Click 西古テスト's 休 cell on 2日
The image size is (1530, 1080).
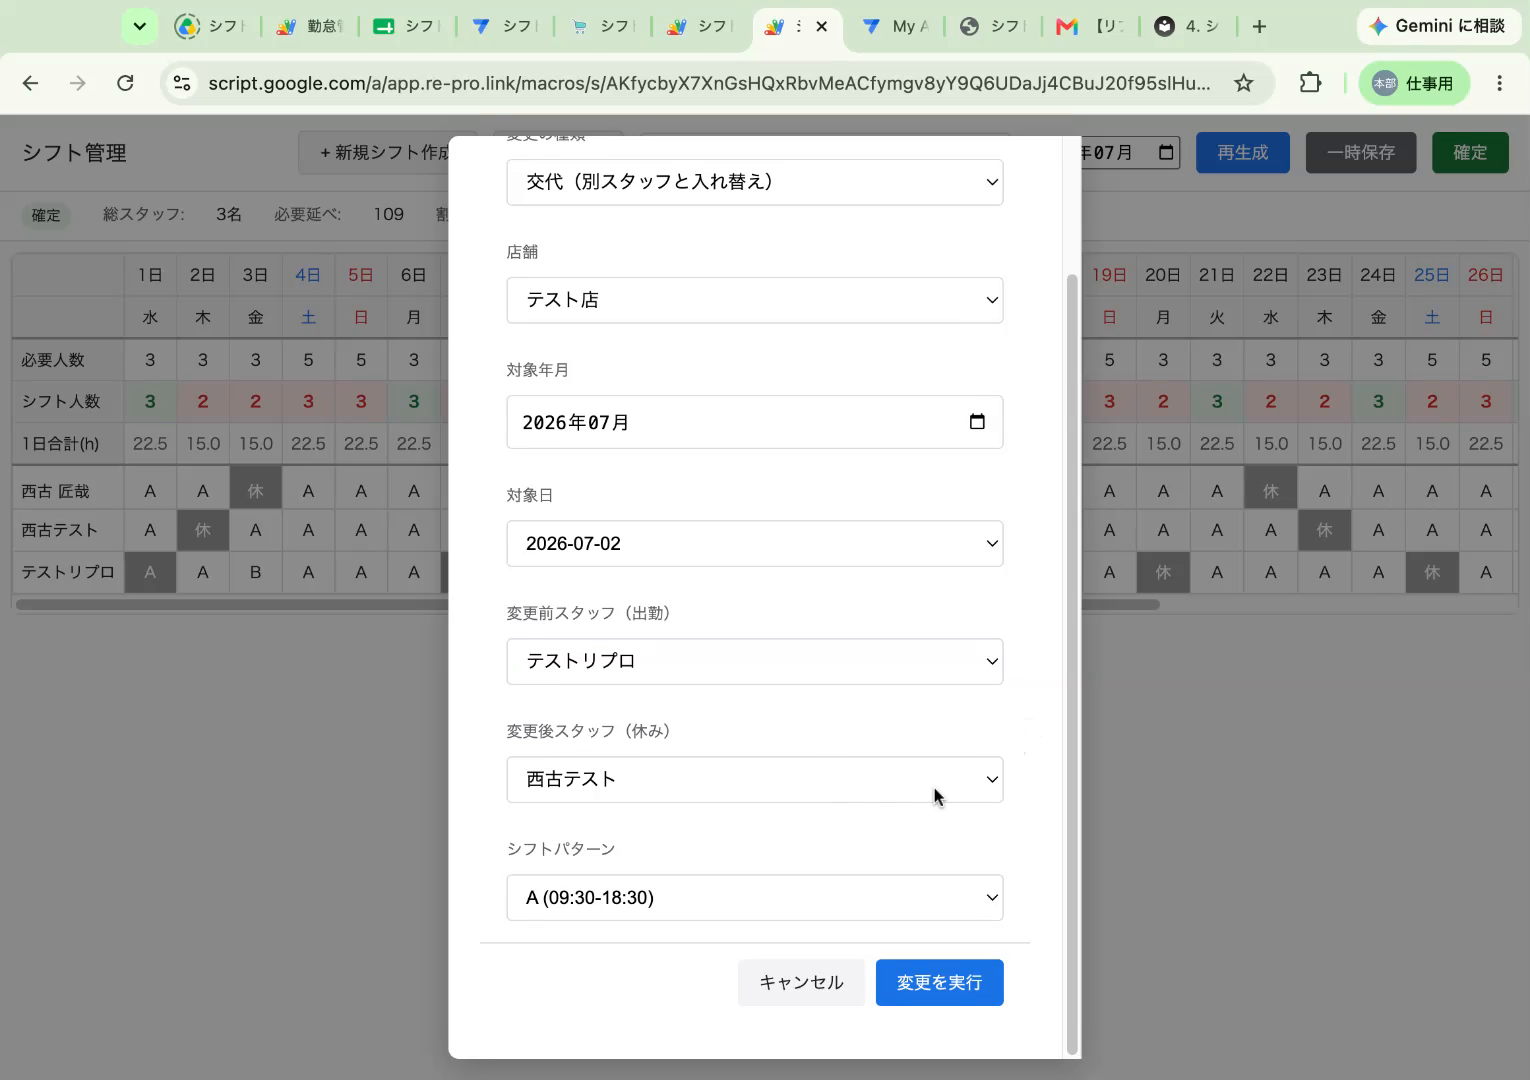click(203, 530)
